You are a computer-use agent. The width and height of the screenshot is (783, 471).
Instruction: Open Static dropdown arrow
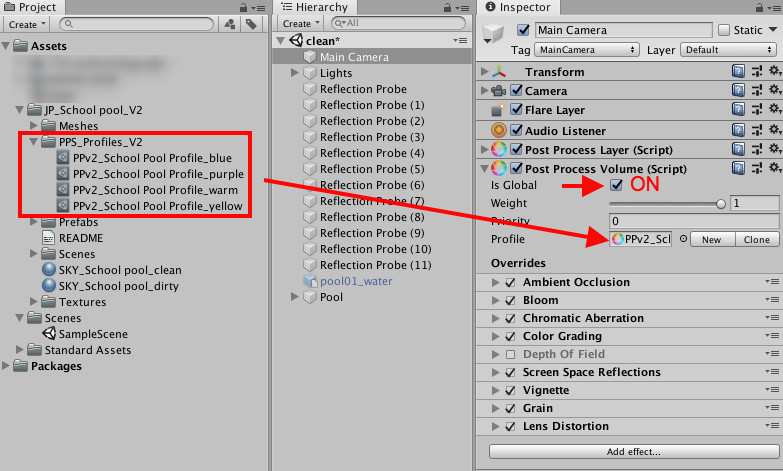click(773, 30)
